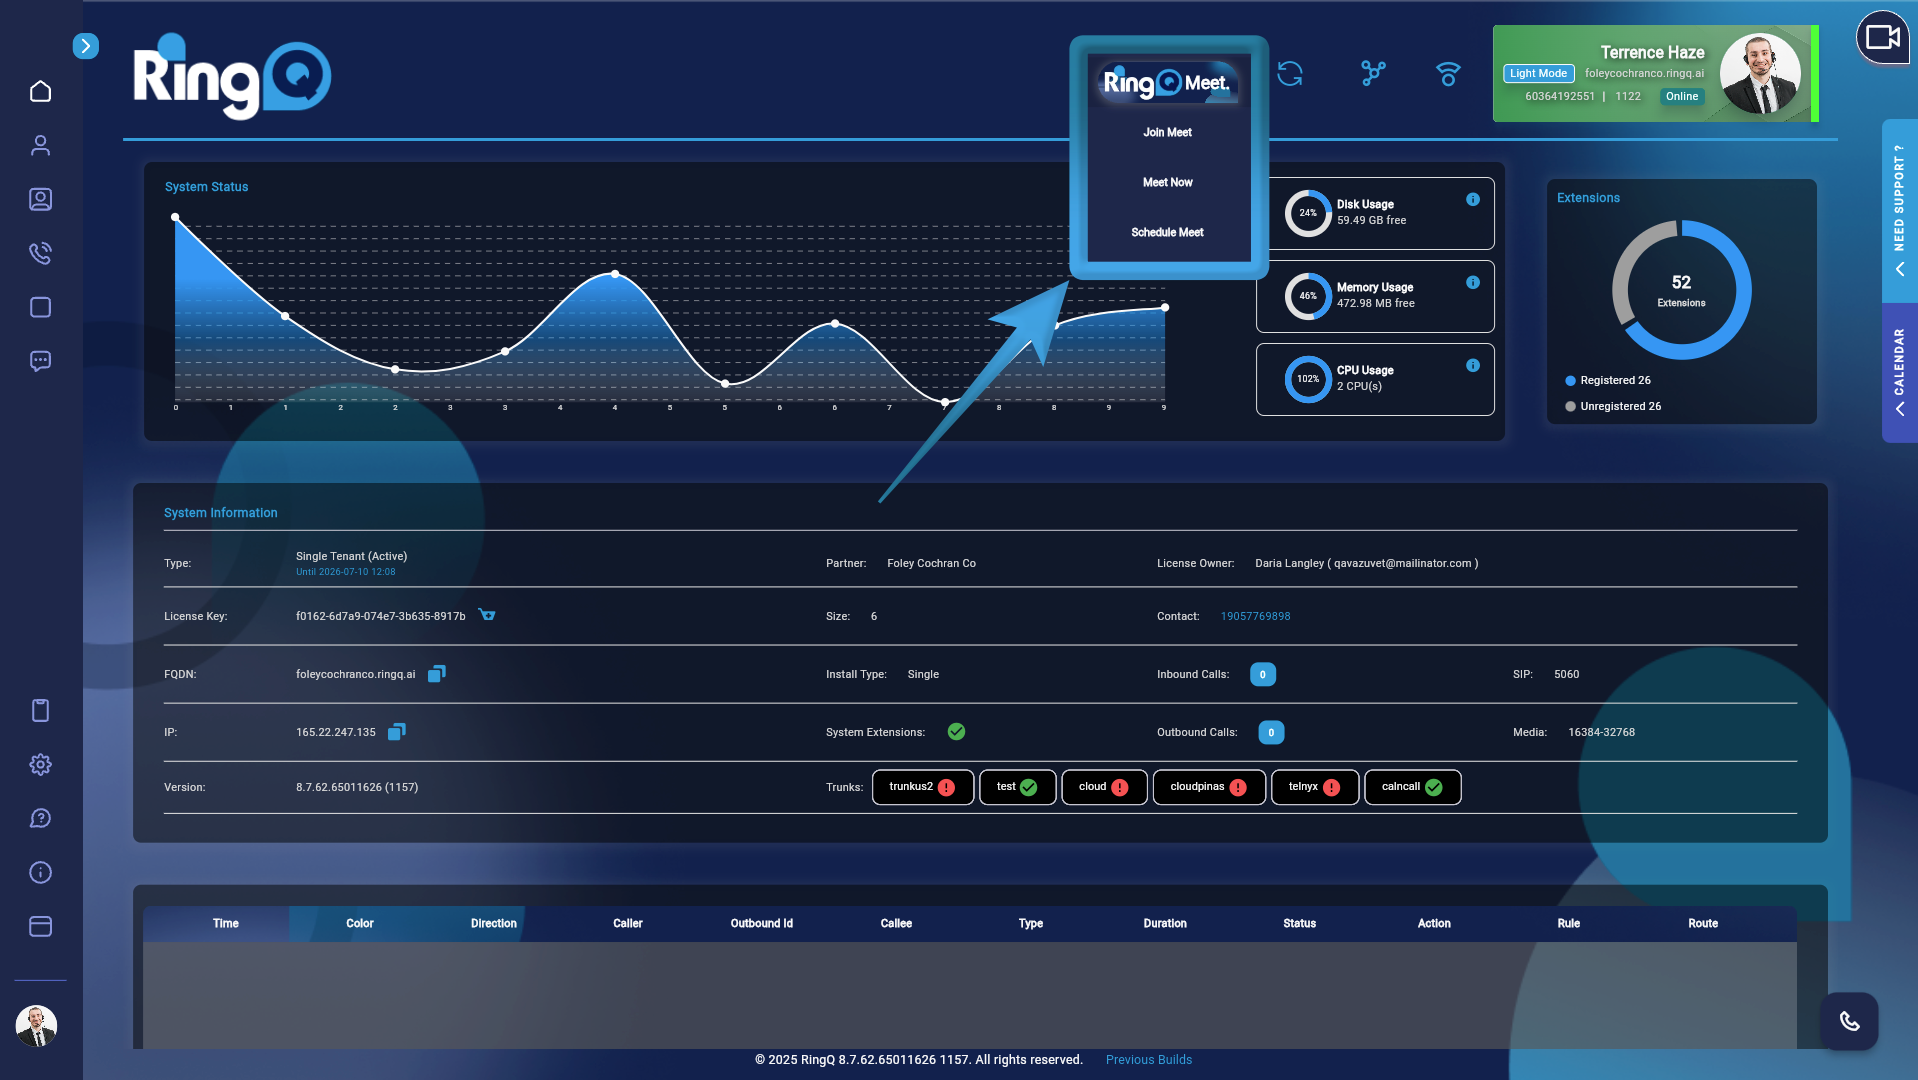Viewport: 1918px width, 1080px height.
Task: Open the Home dashboard sidebar icon
Action: 40,91
